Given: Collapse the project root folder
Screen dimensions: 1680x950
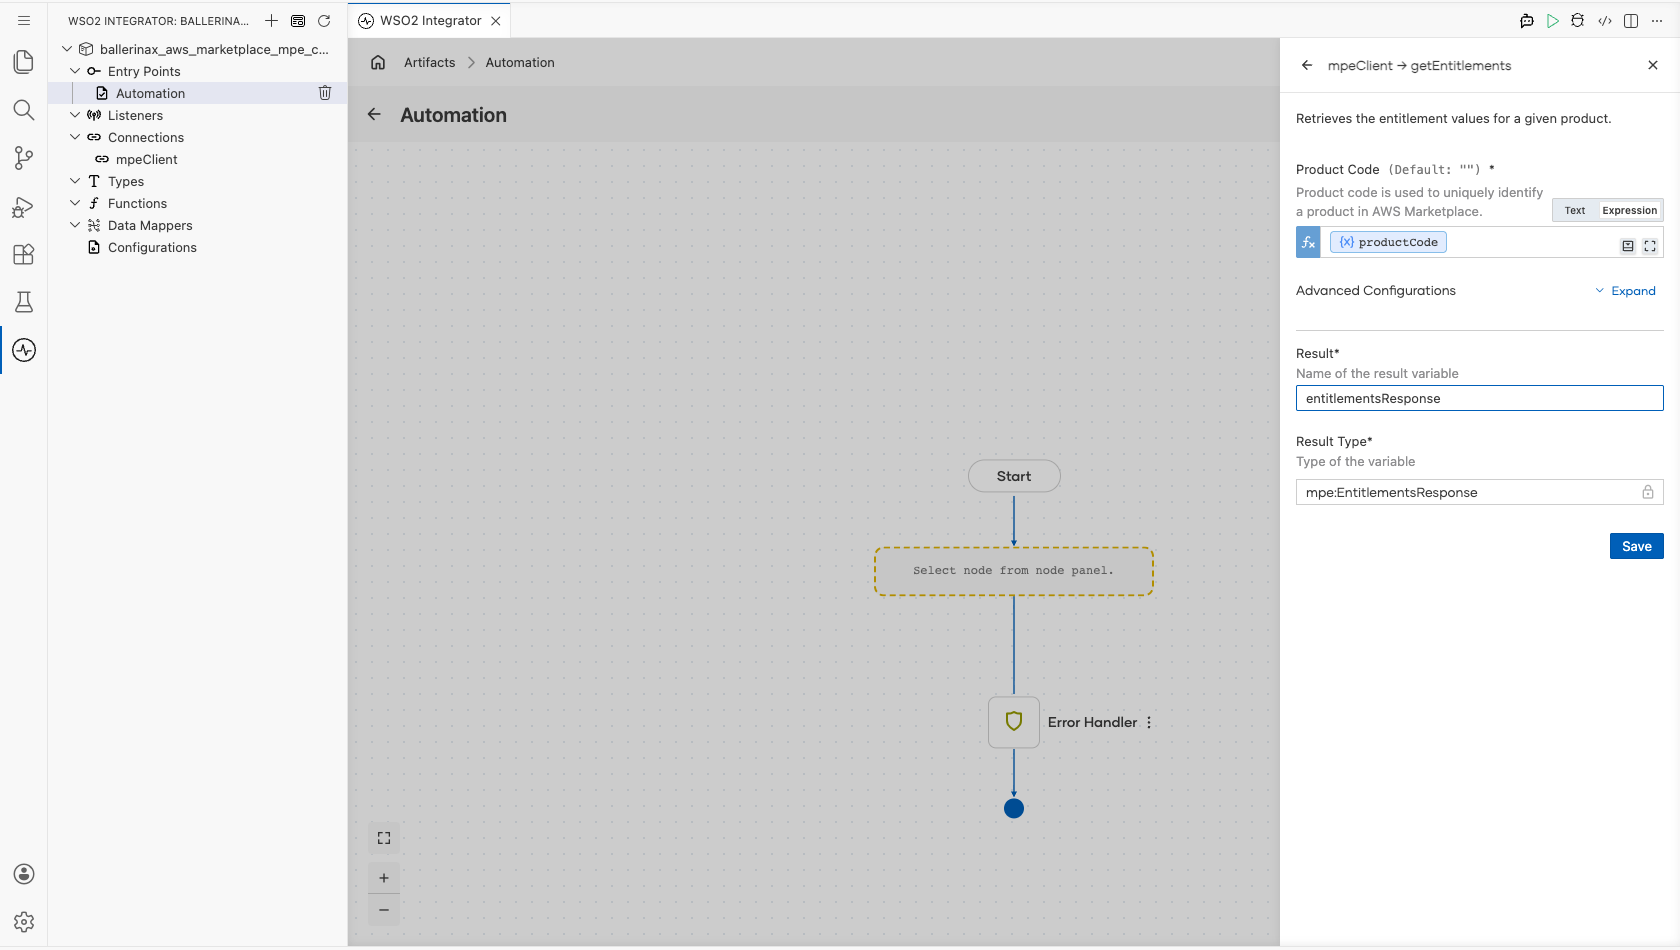Looking at the screenshot, I should pos(67,49).
